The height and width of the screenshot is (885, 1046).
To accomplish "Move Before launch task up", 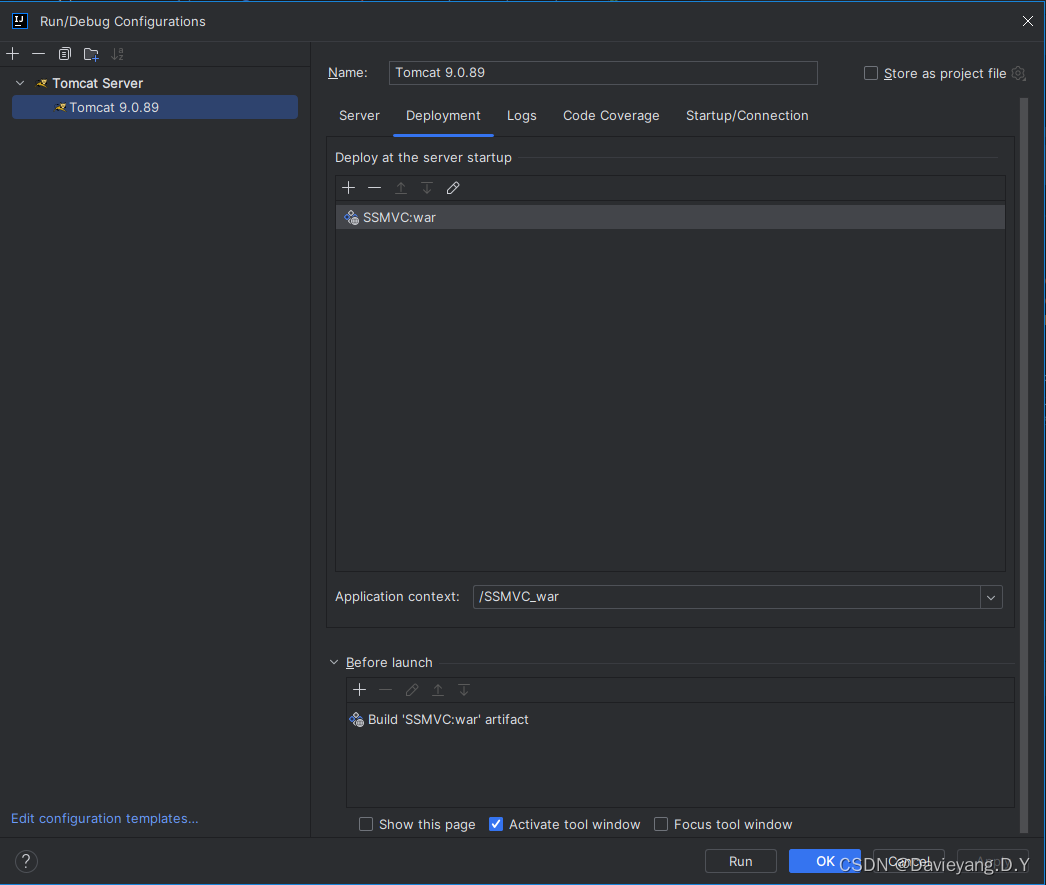I will pos(438,690).
